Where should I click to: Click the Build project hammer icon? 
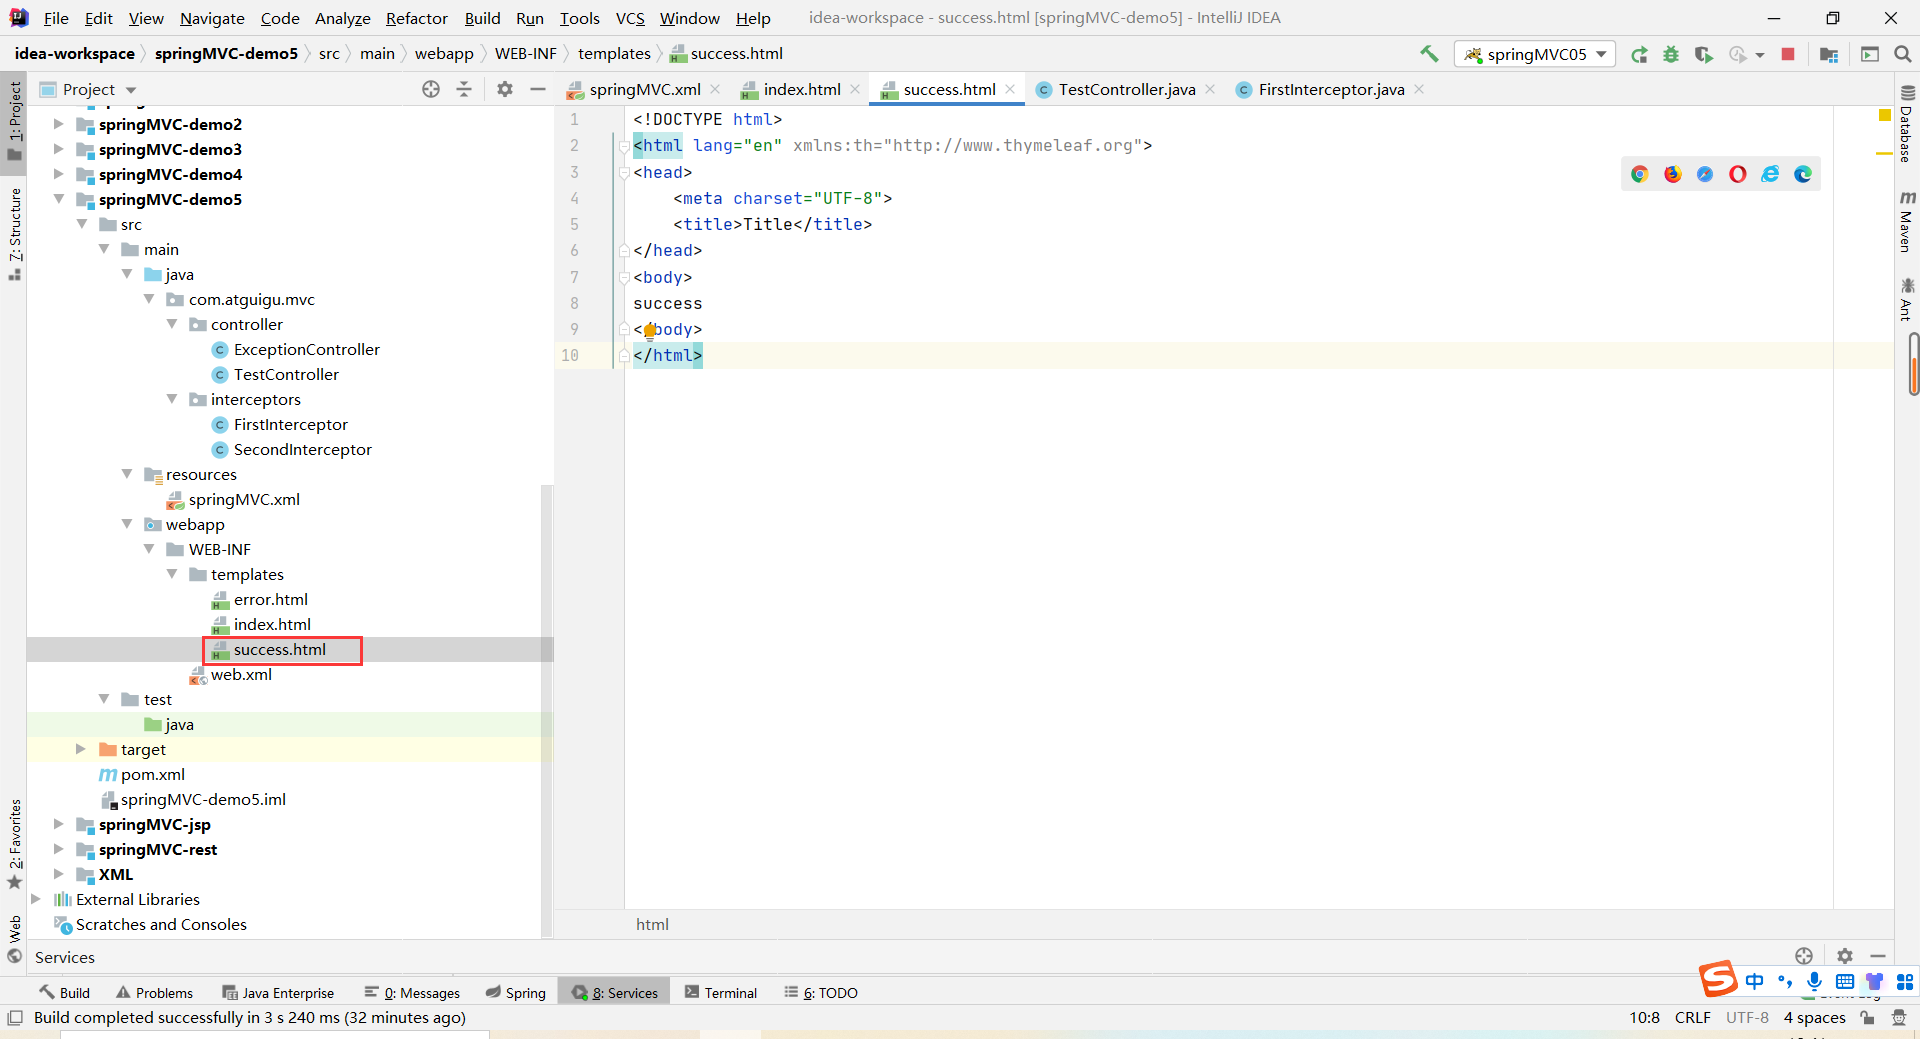[x=1429, y=54]
